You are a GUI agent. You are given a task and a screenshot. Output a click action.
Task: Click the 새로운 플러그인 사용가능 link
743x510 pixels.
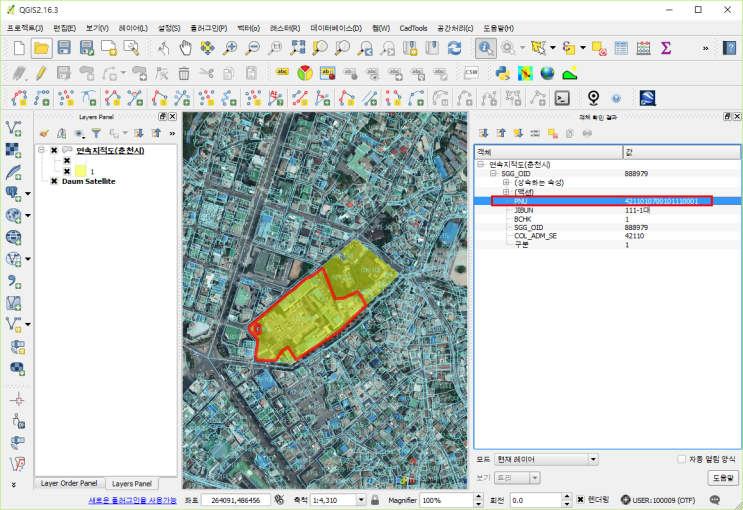132,499
